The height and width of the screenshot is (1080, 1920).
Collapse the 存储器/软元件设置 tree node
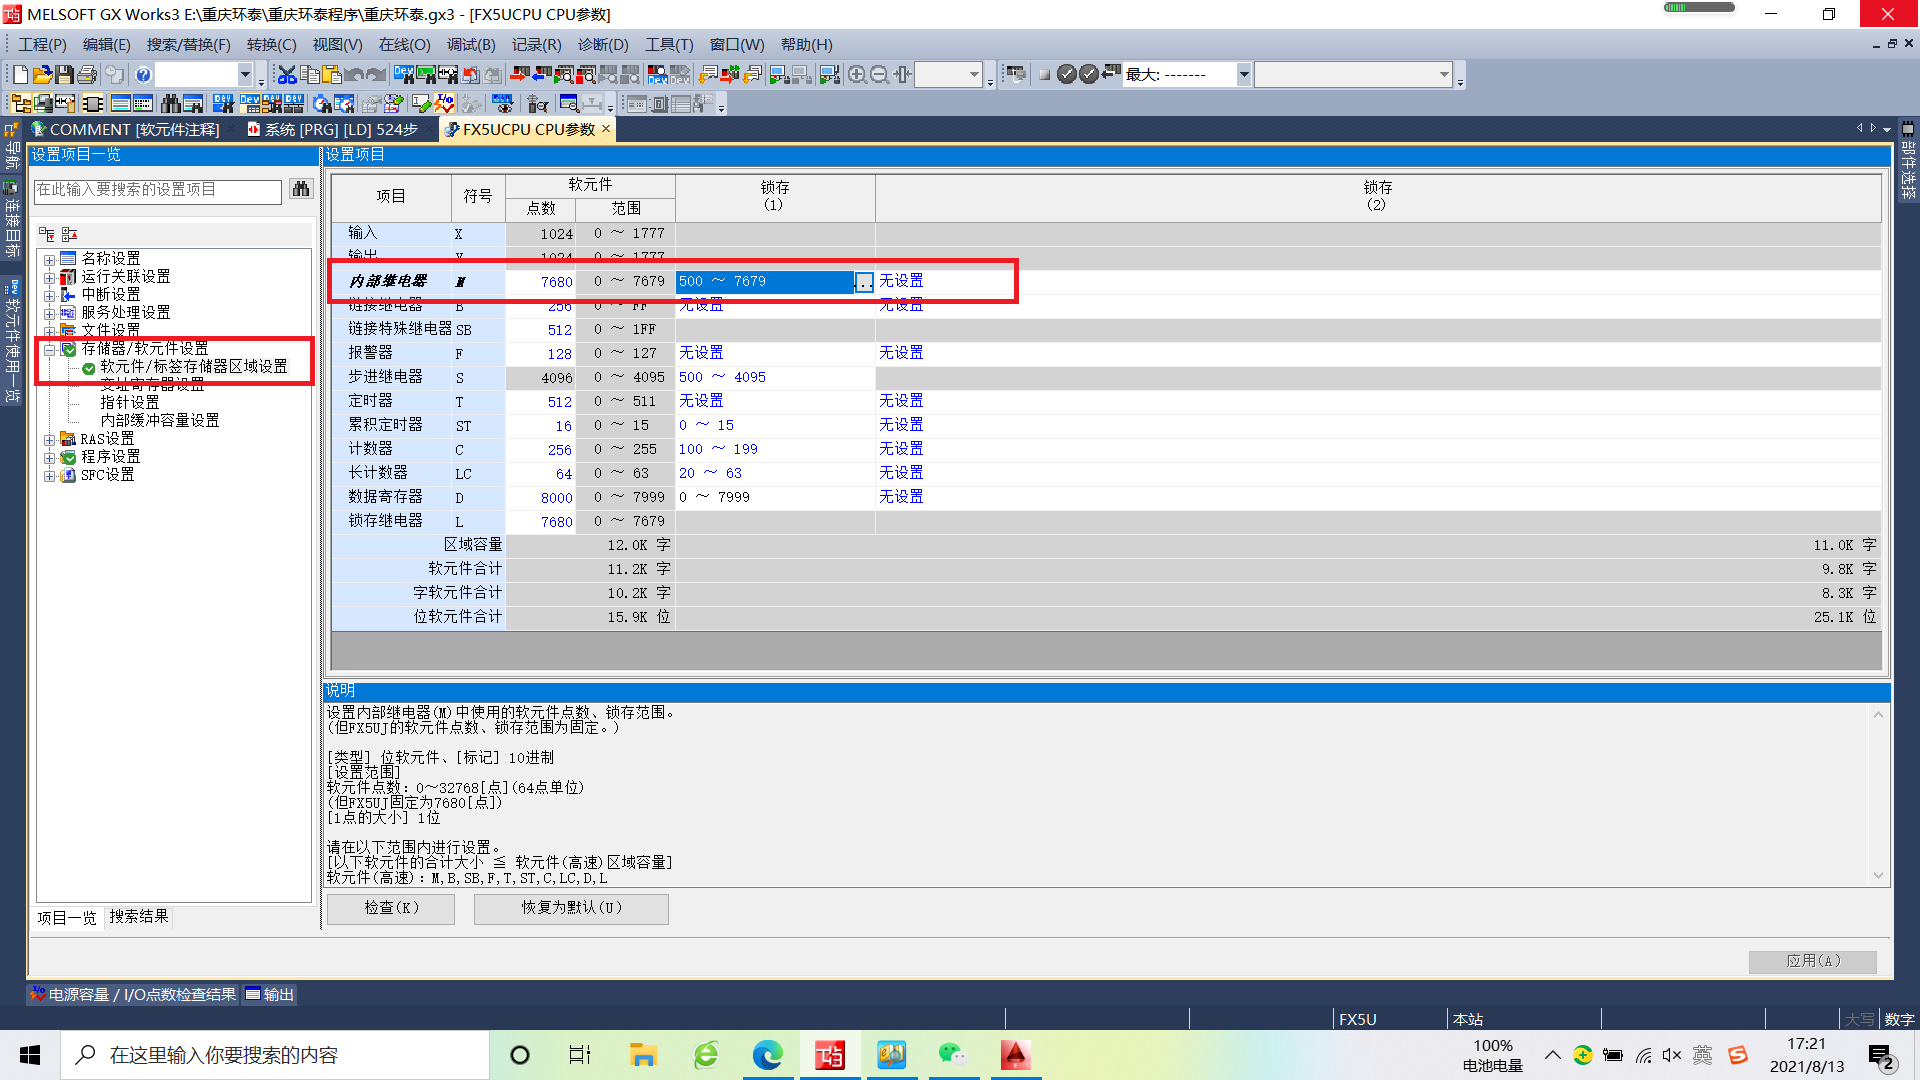(49, 350)
